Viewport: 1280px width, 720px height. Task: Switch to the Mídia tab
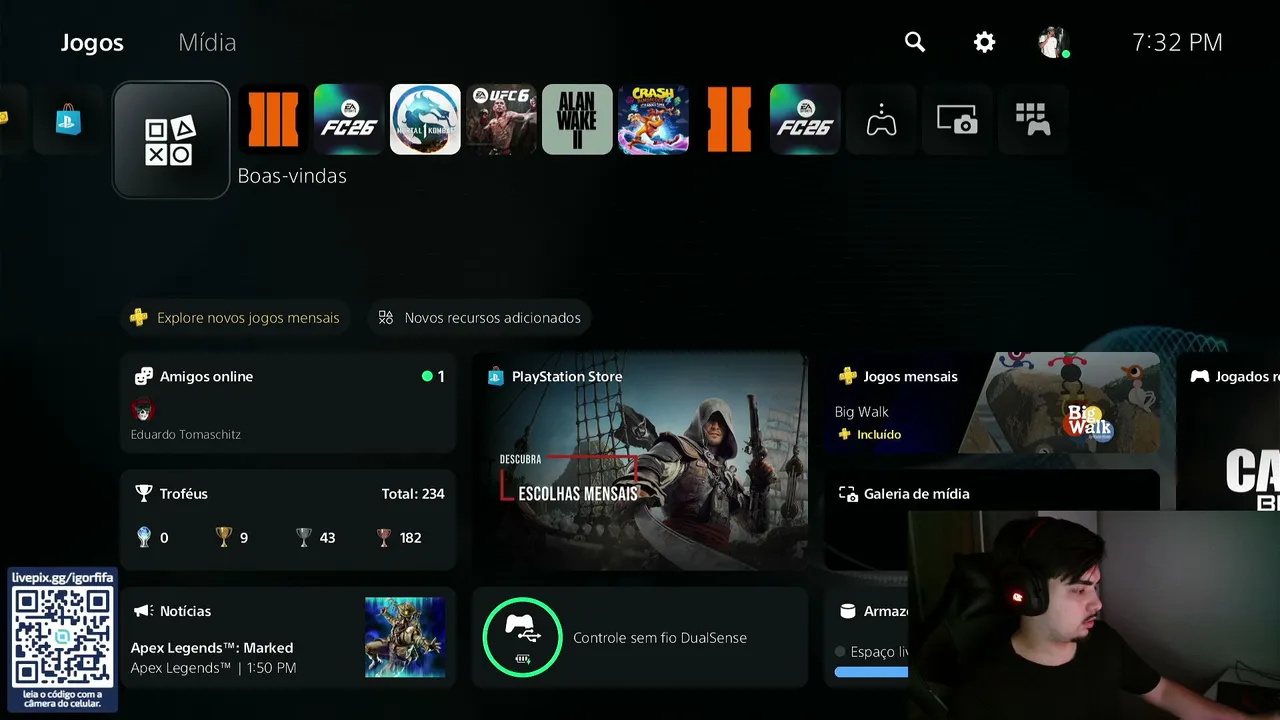click(x=207, y=42)
